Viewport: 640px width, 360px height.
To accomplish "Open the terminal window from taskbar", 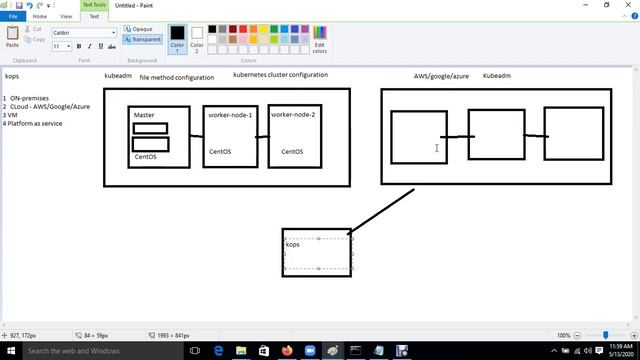I will tap(356, 351).
